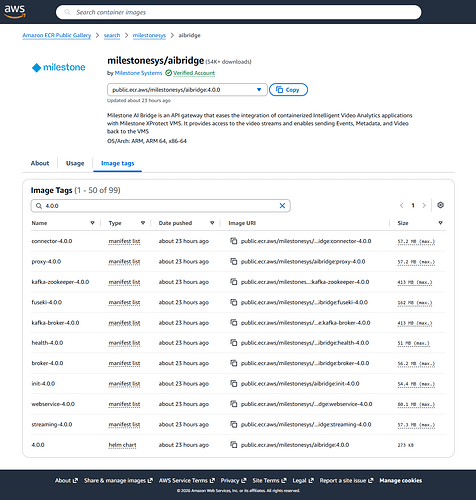This screenshot has width=476, height=500.
Task: Copy the init-4.0.0 image URI
Action: (234, 384)
